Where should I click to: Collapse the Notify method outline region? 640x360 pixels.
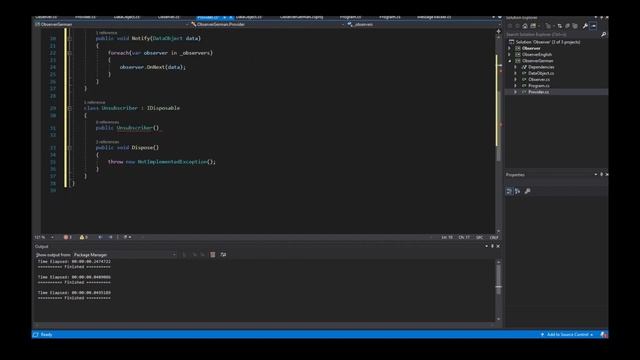69,39
